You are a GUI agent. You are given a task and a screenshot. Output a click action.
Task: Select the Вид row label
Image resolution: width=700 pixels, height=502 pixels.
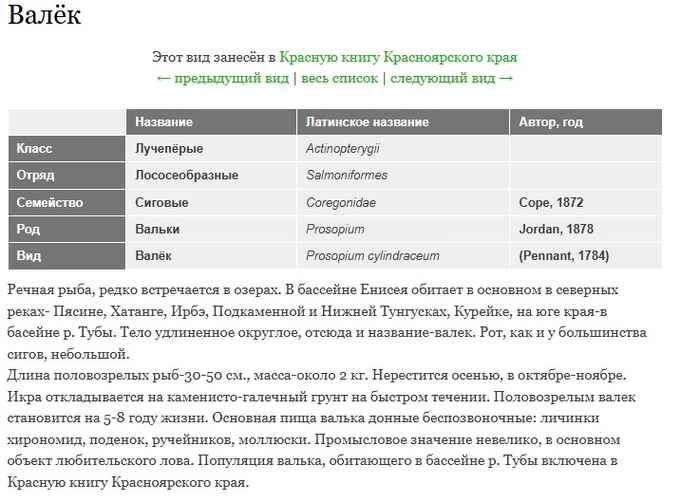tap(67, 256)
